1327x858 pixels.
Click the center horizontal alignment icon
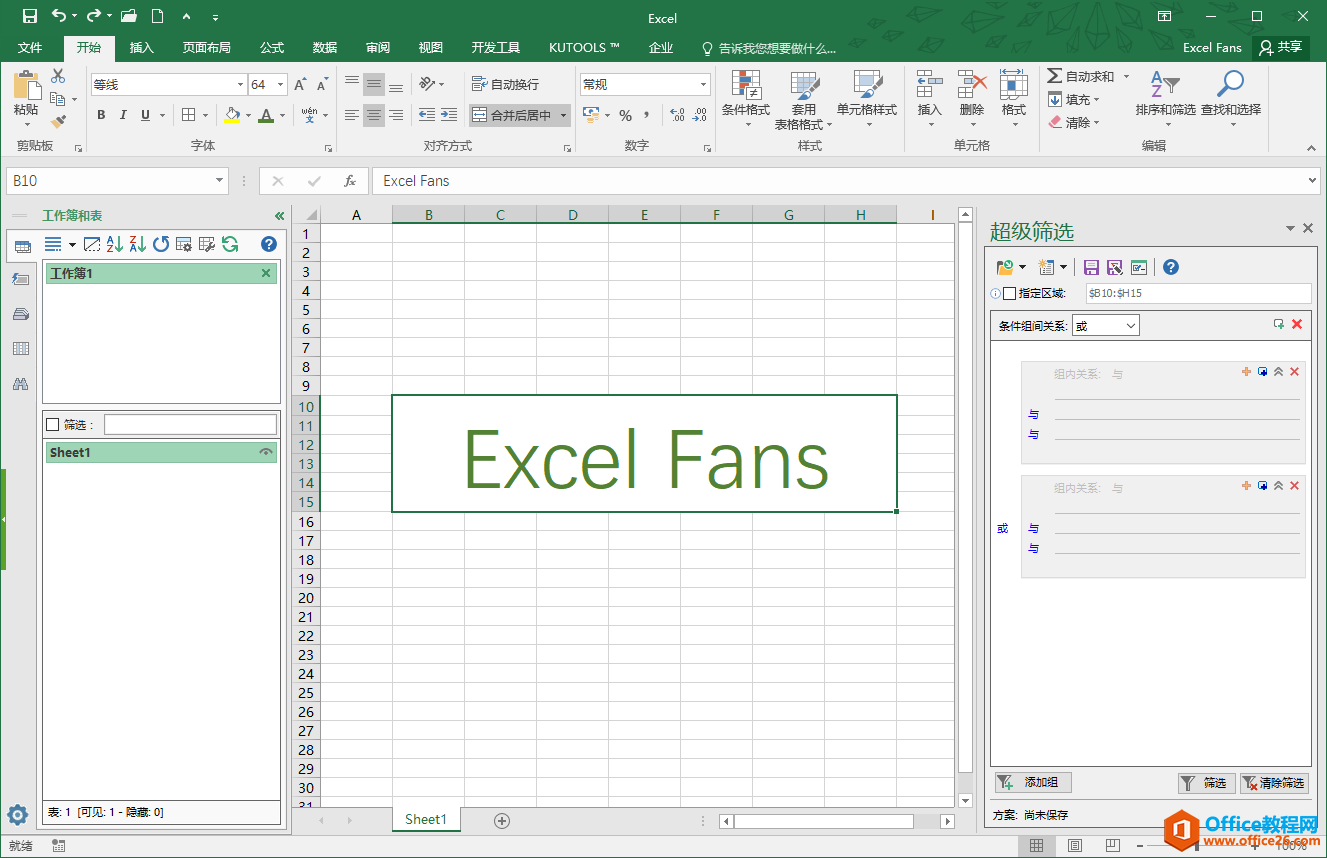point(374,115)
